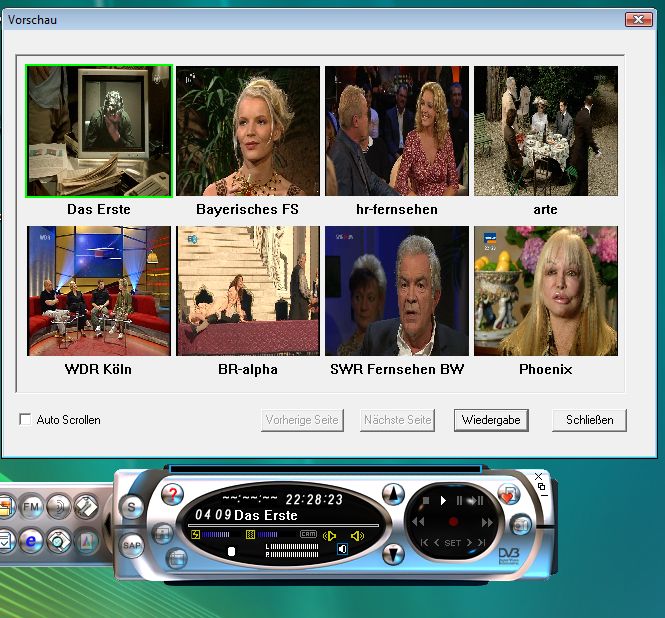665x618 pixels.
Task: Start playback with the play triangle
Action: pos(443,501)
